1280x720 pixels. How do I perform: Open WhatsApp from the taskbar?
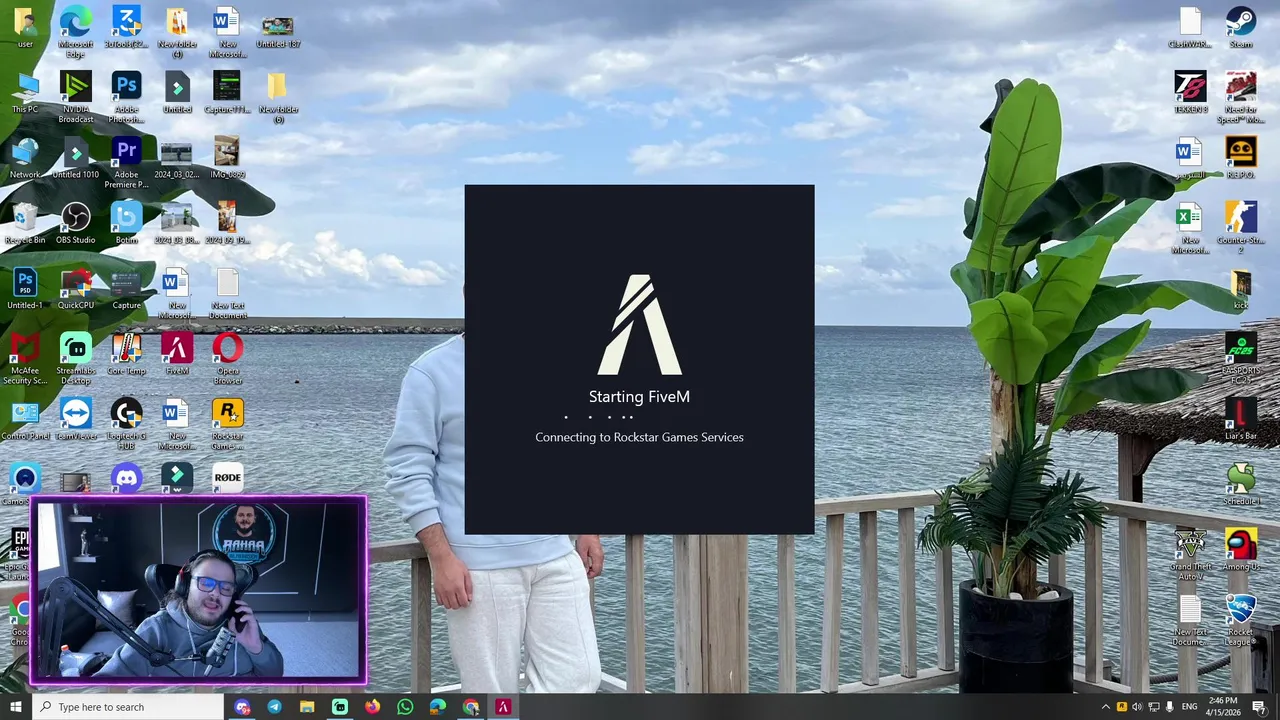coord(405,707)
